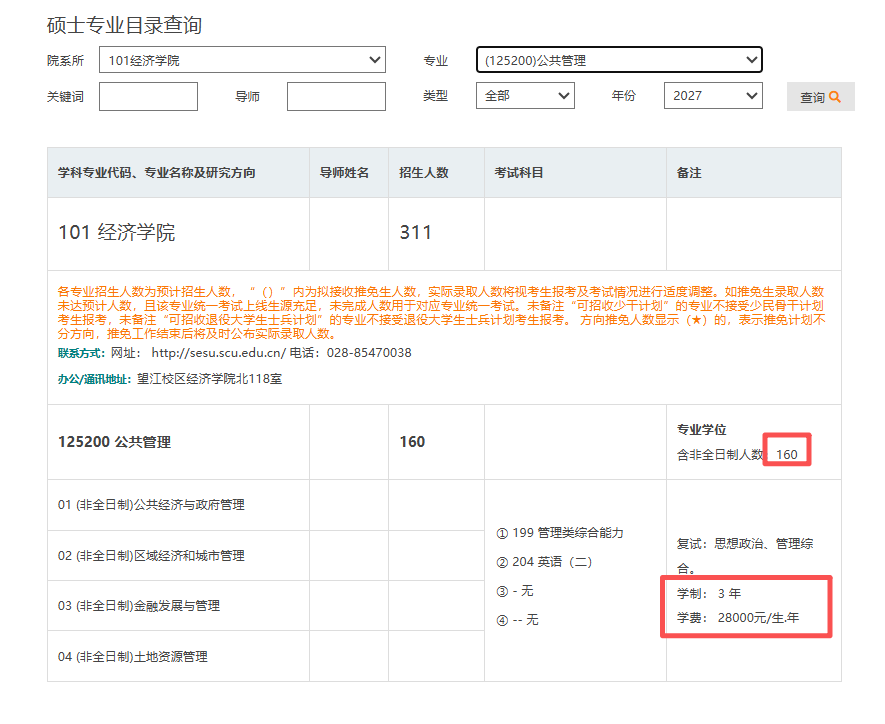Image resolution: width=885 pixels, height=724 pixels.
Task: Click the 311 enrollment number
Action: click(415, 232)
